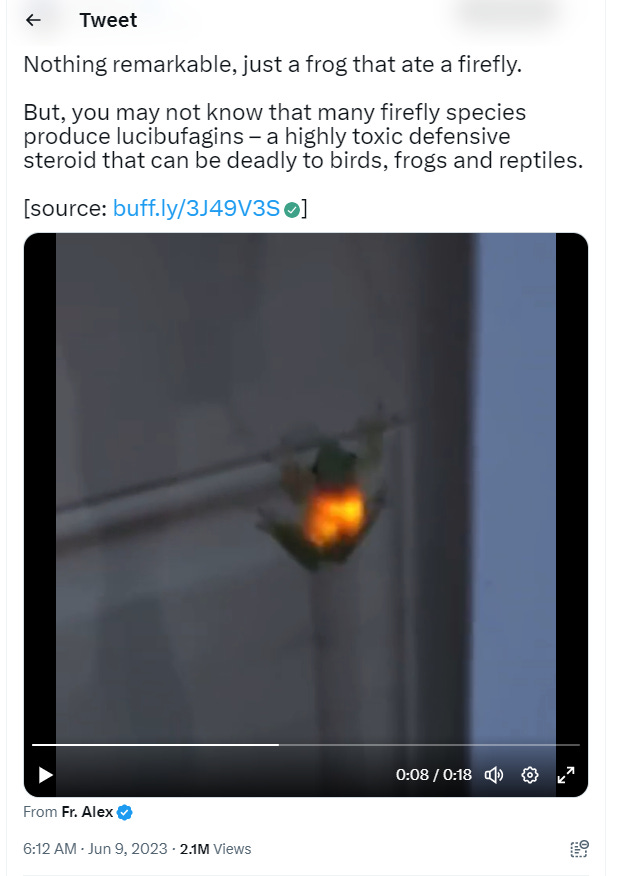The image size is (618, 876).
Task: Click the dashed-box icon beside the view count
Action: tap(579, 849)
